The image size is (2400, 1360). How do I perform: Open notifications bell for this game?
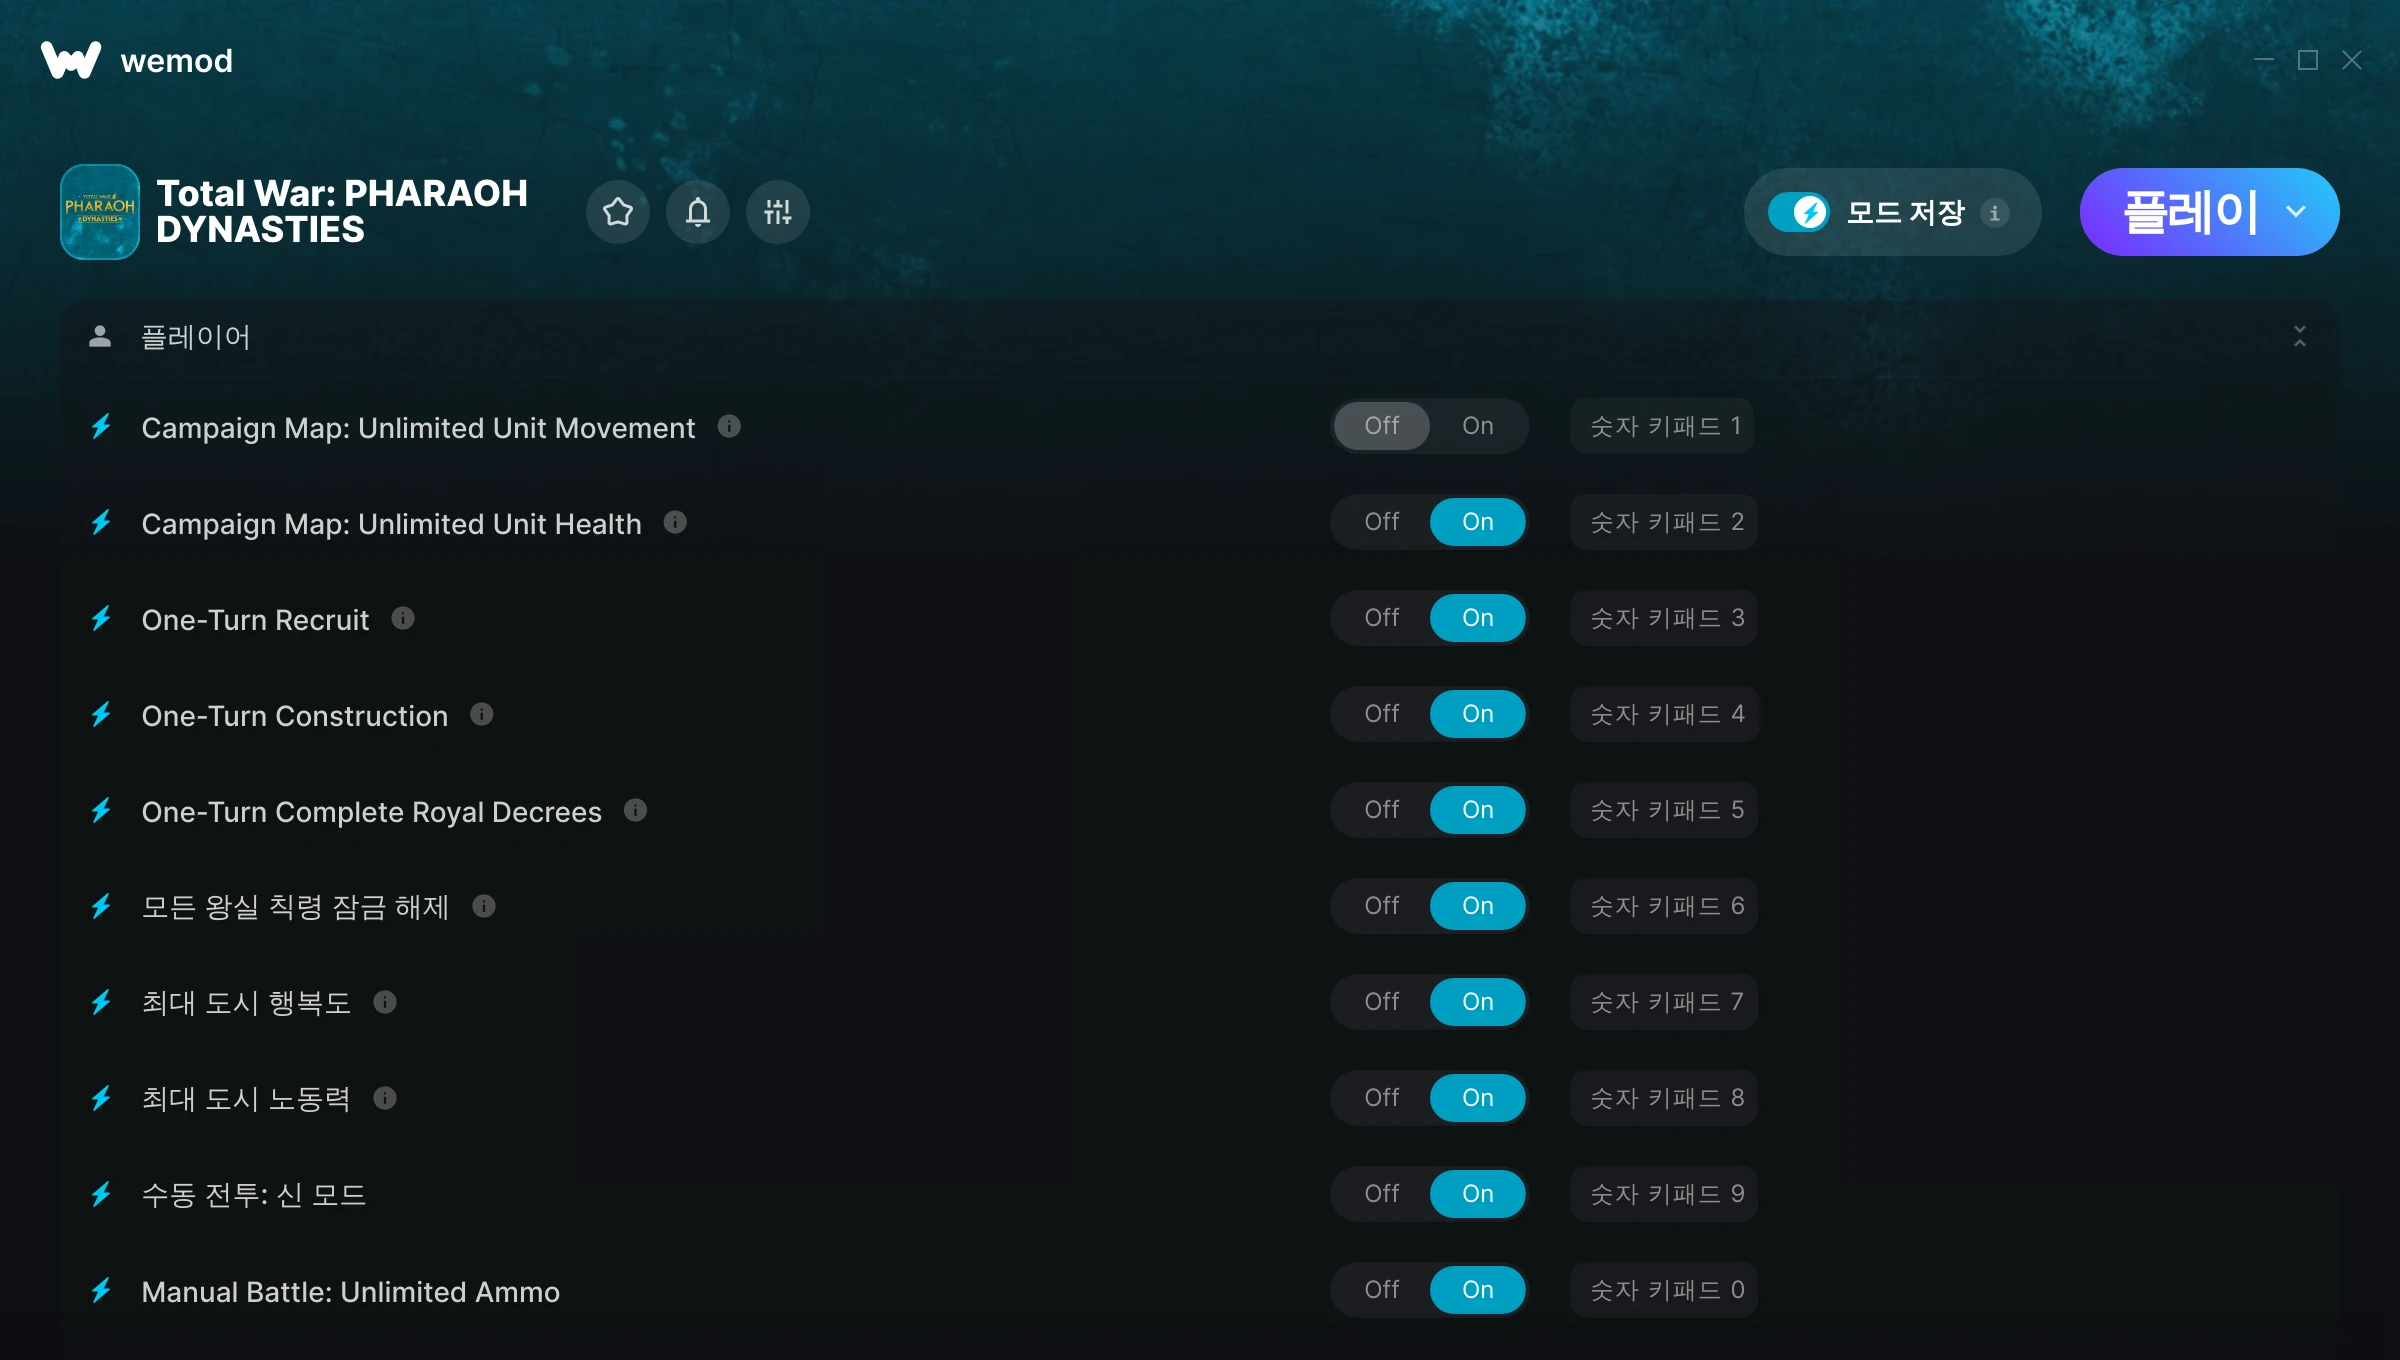point(698,212)
